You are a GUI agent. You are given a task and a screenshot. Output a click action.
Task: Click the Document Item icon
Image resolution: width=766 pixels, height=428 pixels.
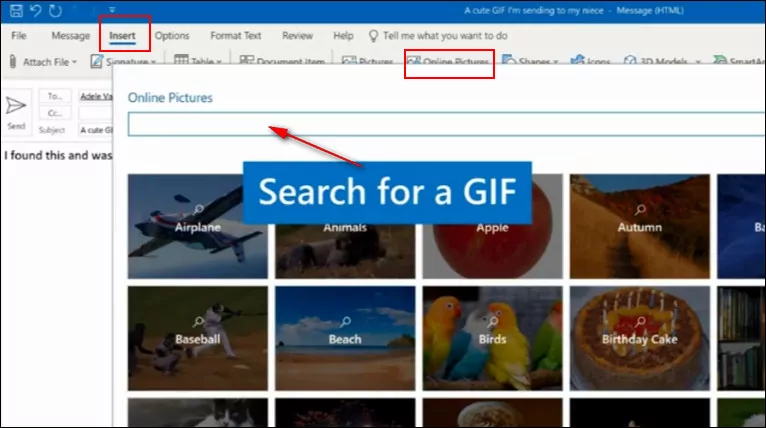246,60
